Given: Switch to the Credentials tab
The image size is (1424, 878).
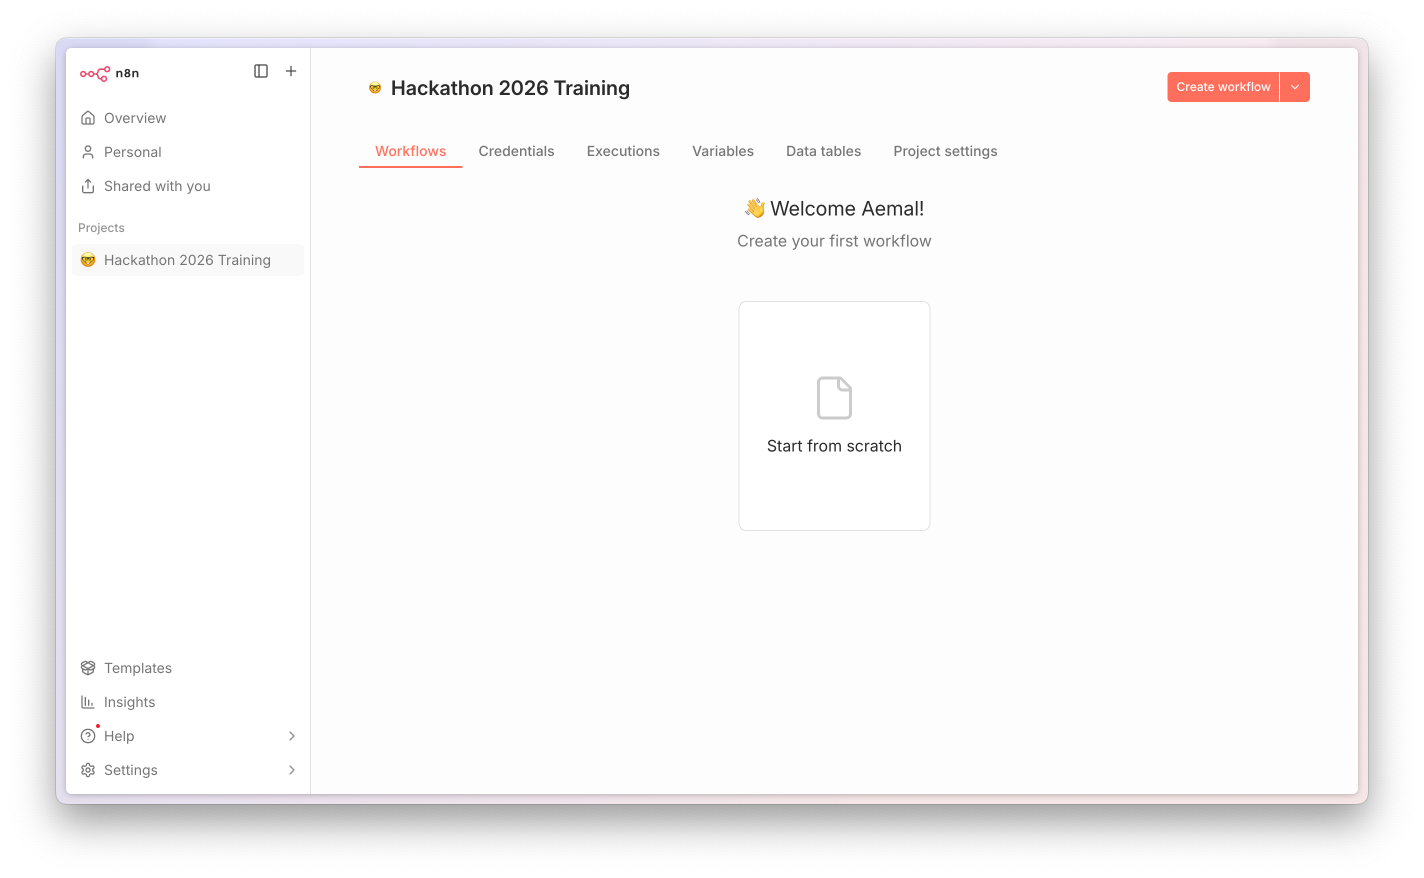Looking at the screenshot, I should pos(516,151).
